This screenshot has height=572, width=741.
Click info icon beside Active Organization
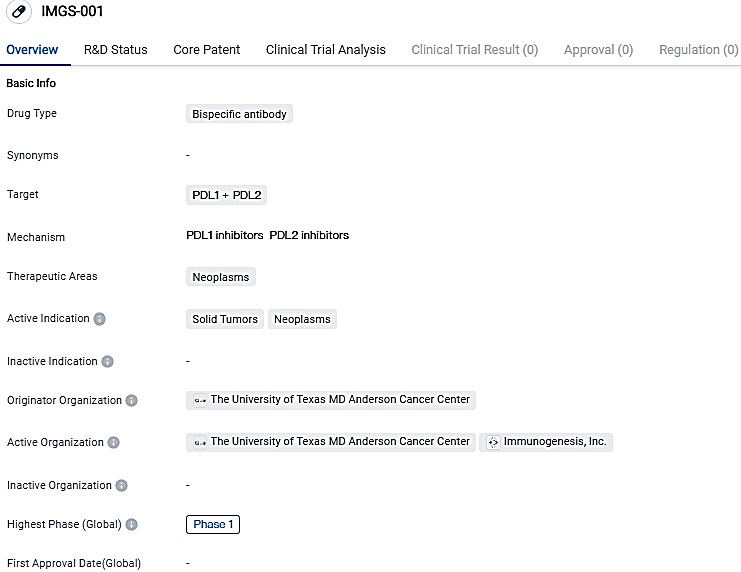click(x=114, y=442)
